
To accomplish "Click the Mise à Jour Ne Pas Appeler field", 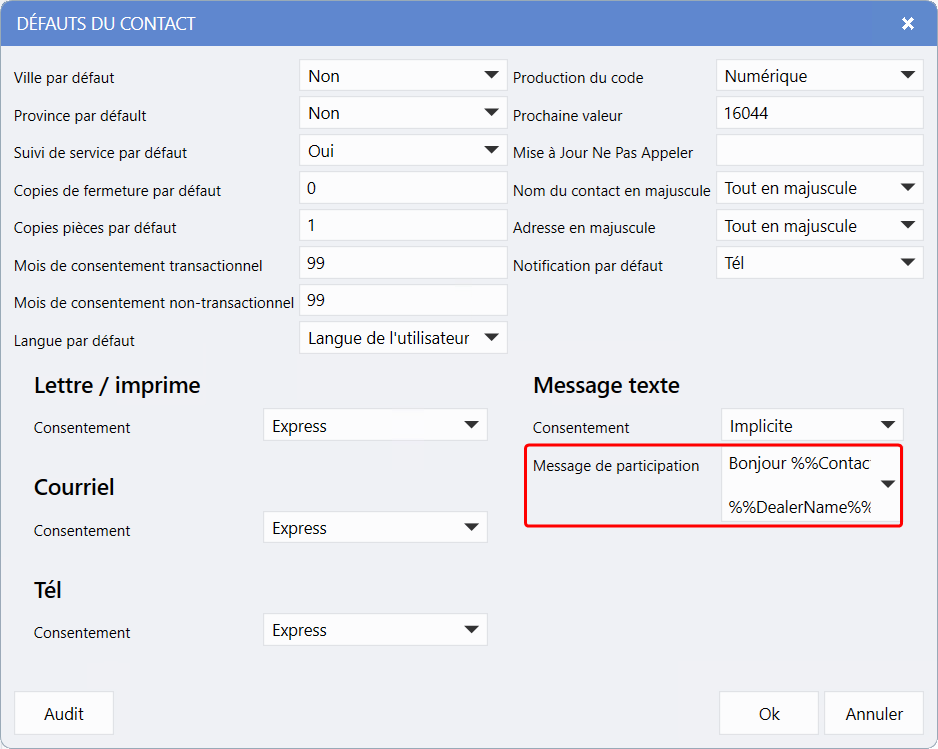I will coord(819,151).
